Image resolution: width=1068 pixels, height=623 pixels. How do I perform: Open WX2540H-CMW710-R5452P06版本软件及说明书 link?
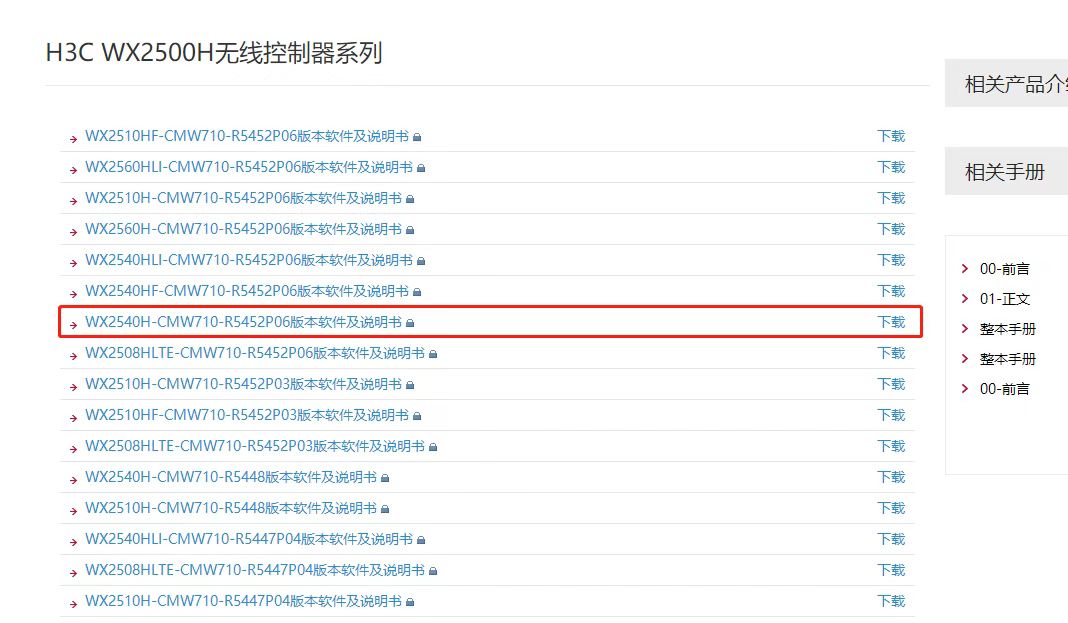point(243,322)
